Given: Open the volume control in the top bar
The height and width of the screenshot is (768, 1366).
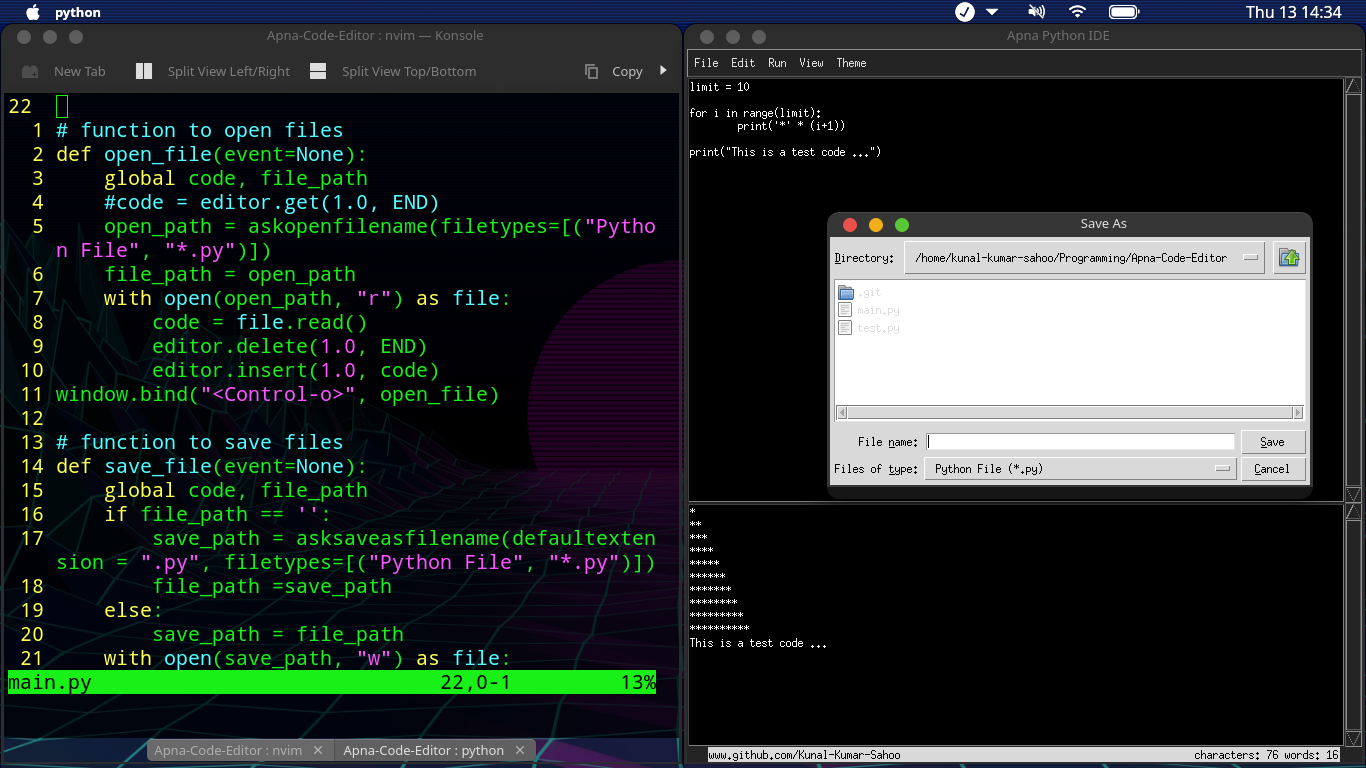Looking at the screenshot, I should [x=1036, y=12].
